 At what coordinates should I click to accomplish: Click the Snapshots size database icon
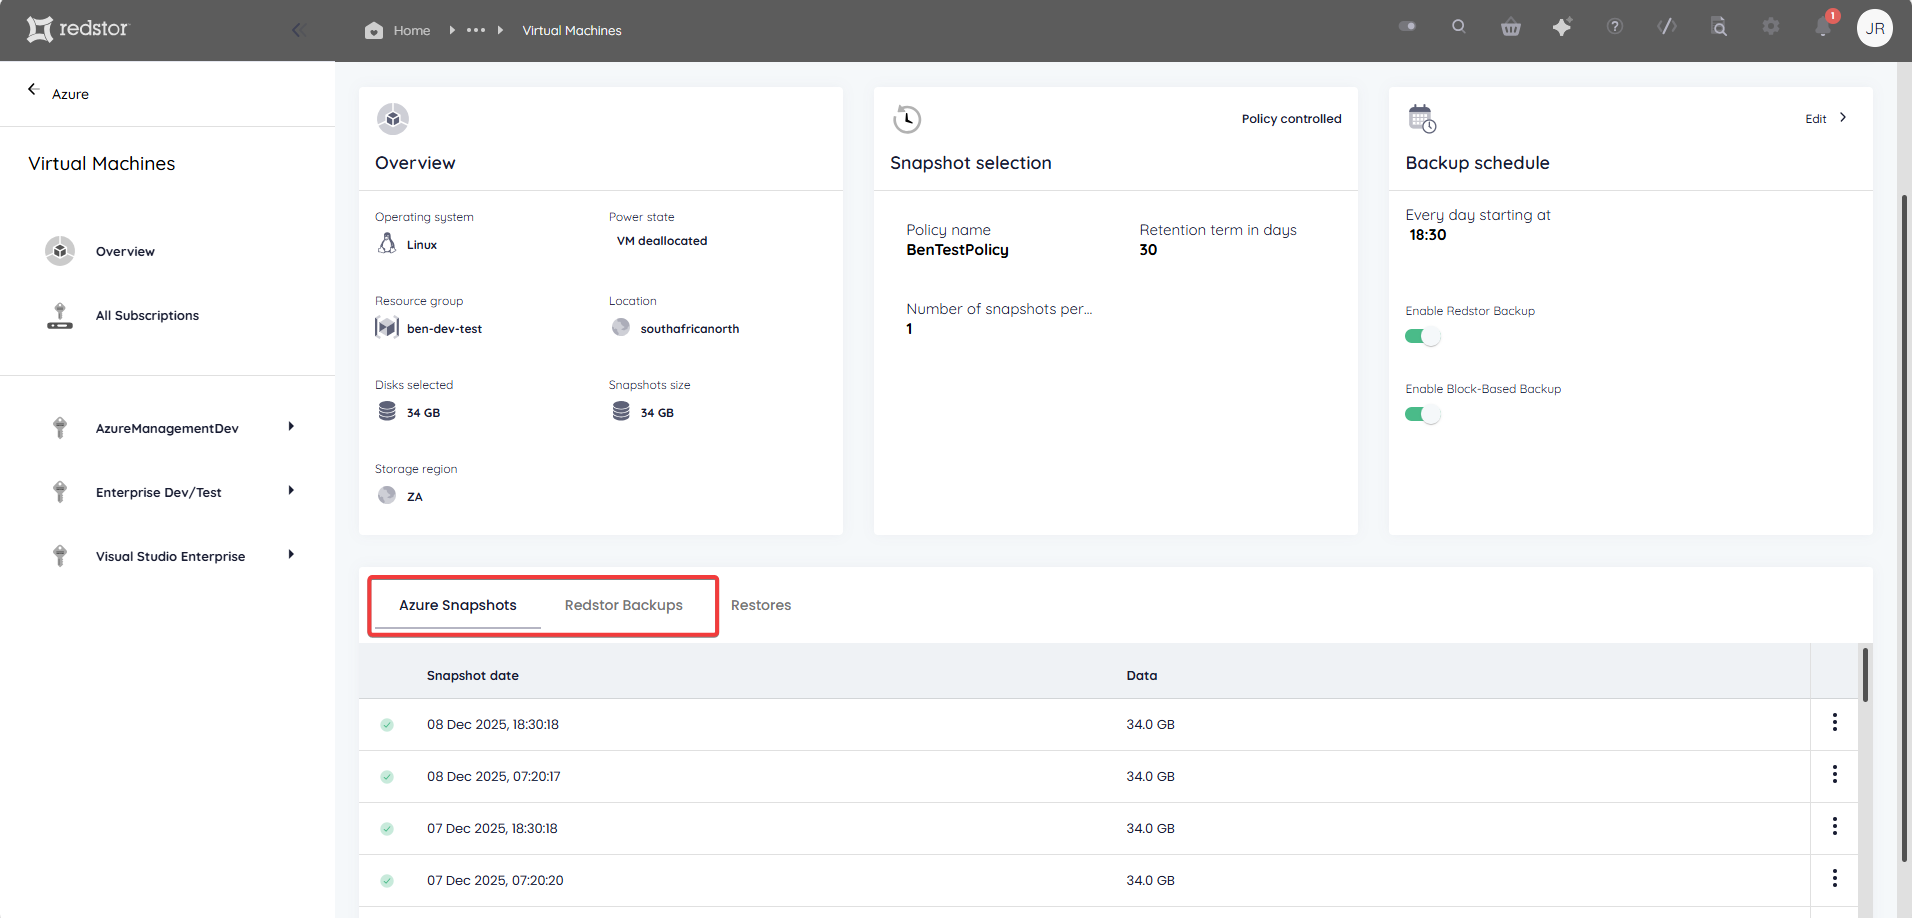click(x=621, y=411)
